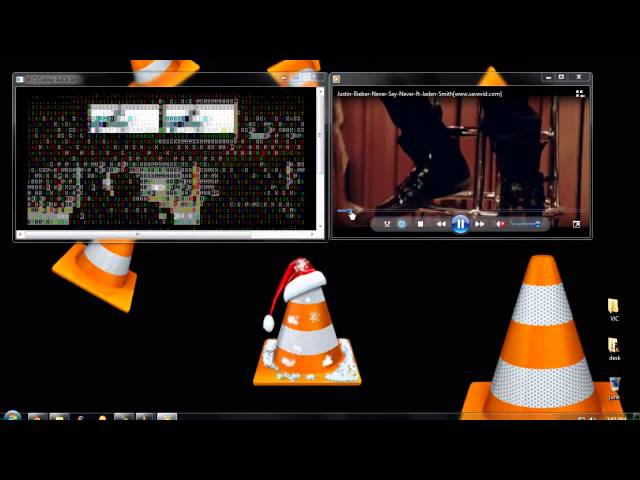Screen dimensions: 640x480
Task: Pause the Justin Bieber video
Action: point(460,224)
